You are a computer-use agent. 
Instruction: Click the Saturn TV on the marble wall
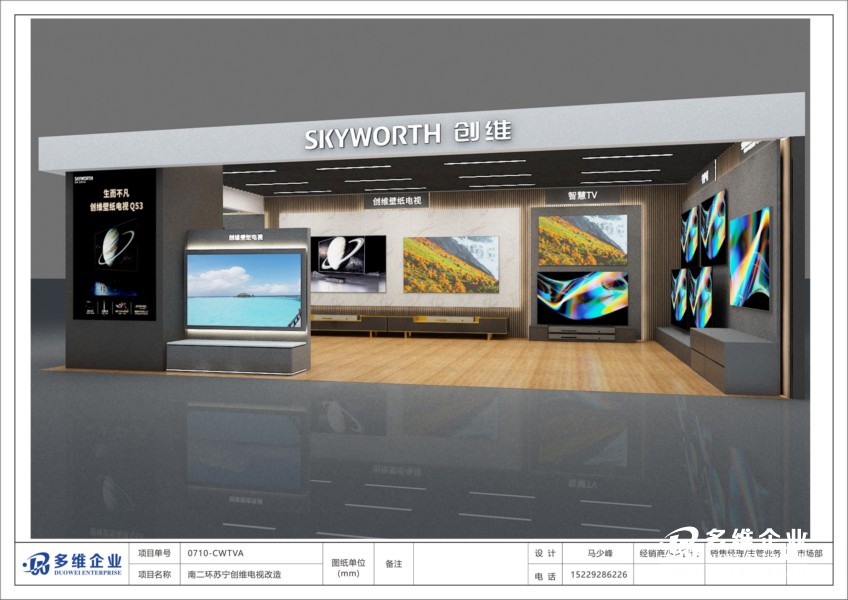(x=348, y=263)
